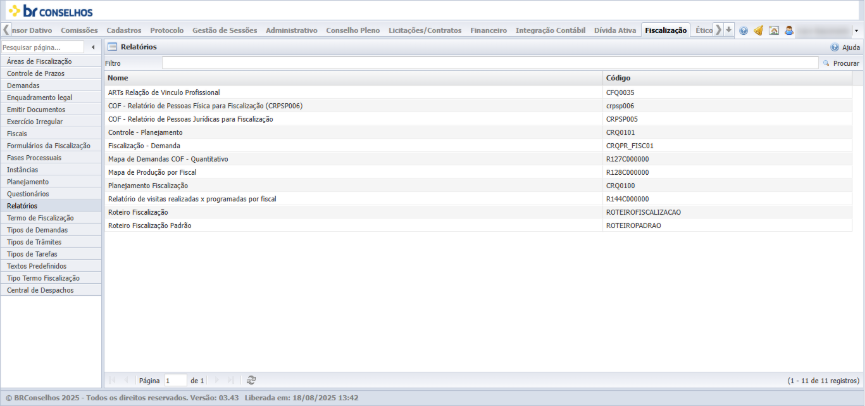Open Fases Processuais in sidebar
The width and height of the screenshot is (865, 406).
point(51,158)
